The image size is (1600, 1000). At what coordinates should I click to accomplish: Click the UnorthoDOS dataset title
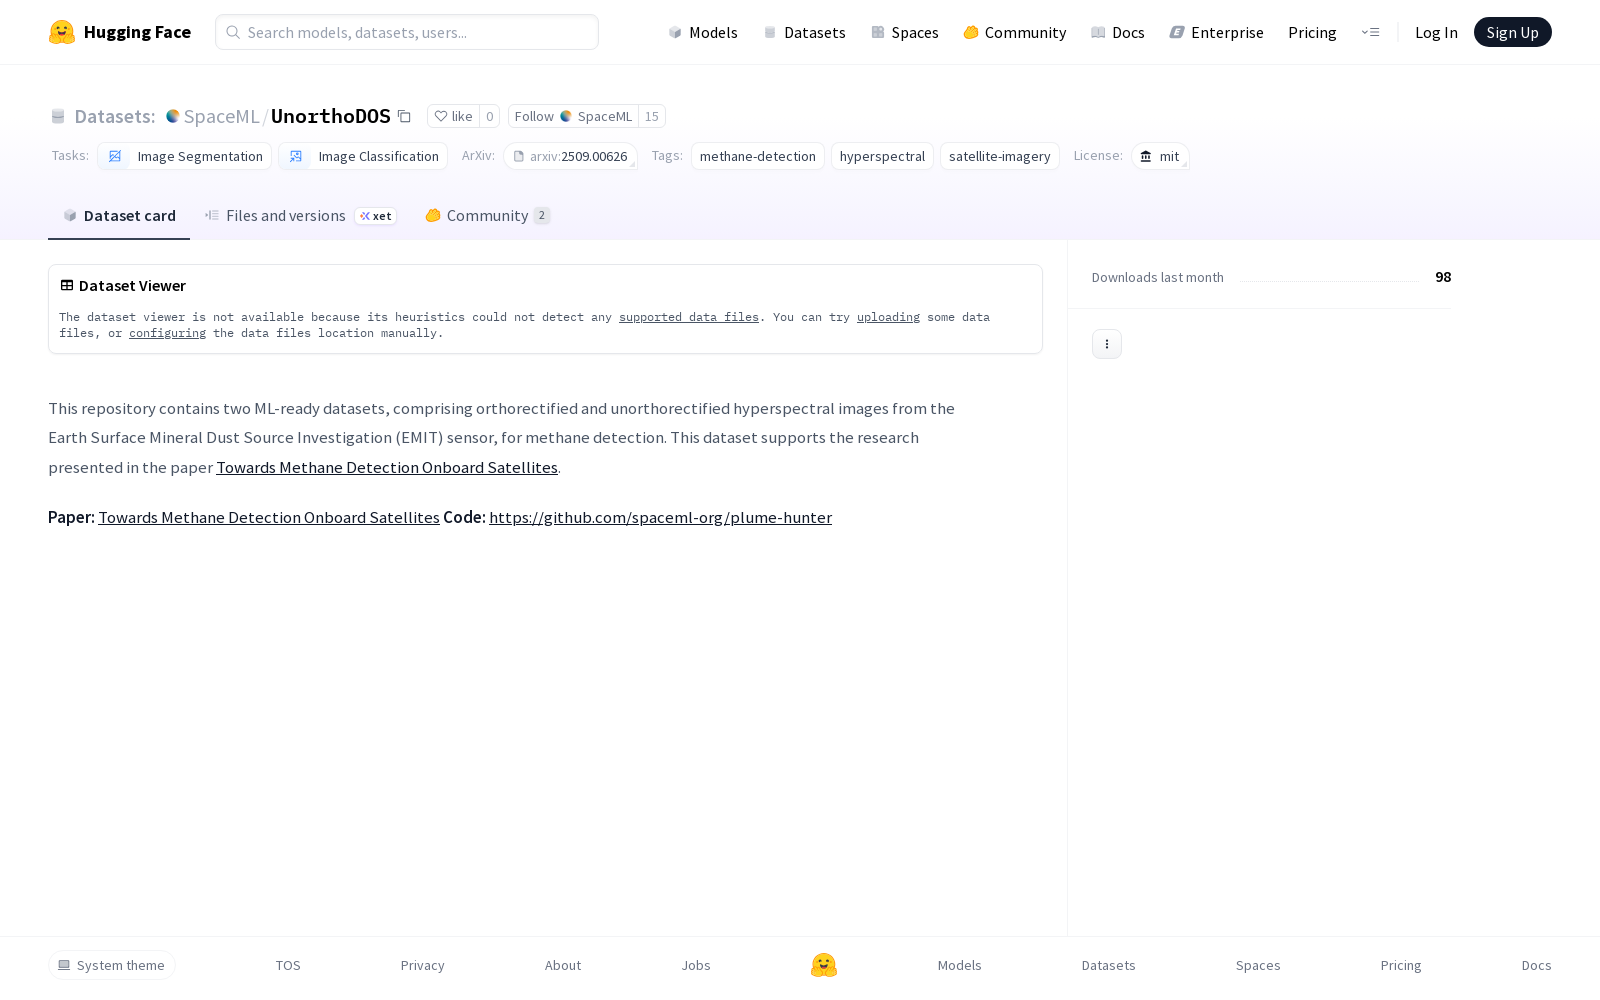331,116
